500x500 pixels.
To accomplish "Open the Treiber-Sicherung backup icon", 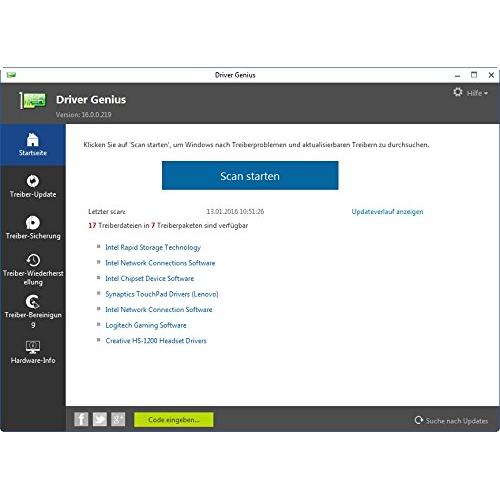I will (x=33, y=223).
